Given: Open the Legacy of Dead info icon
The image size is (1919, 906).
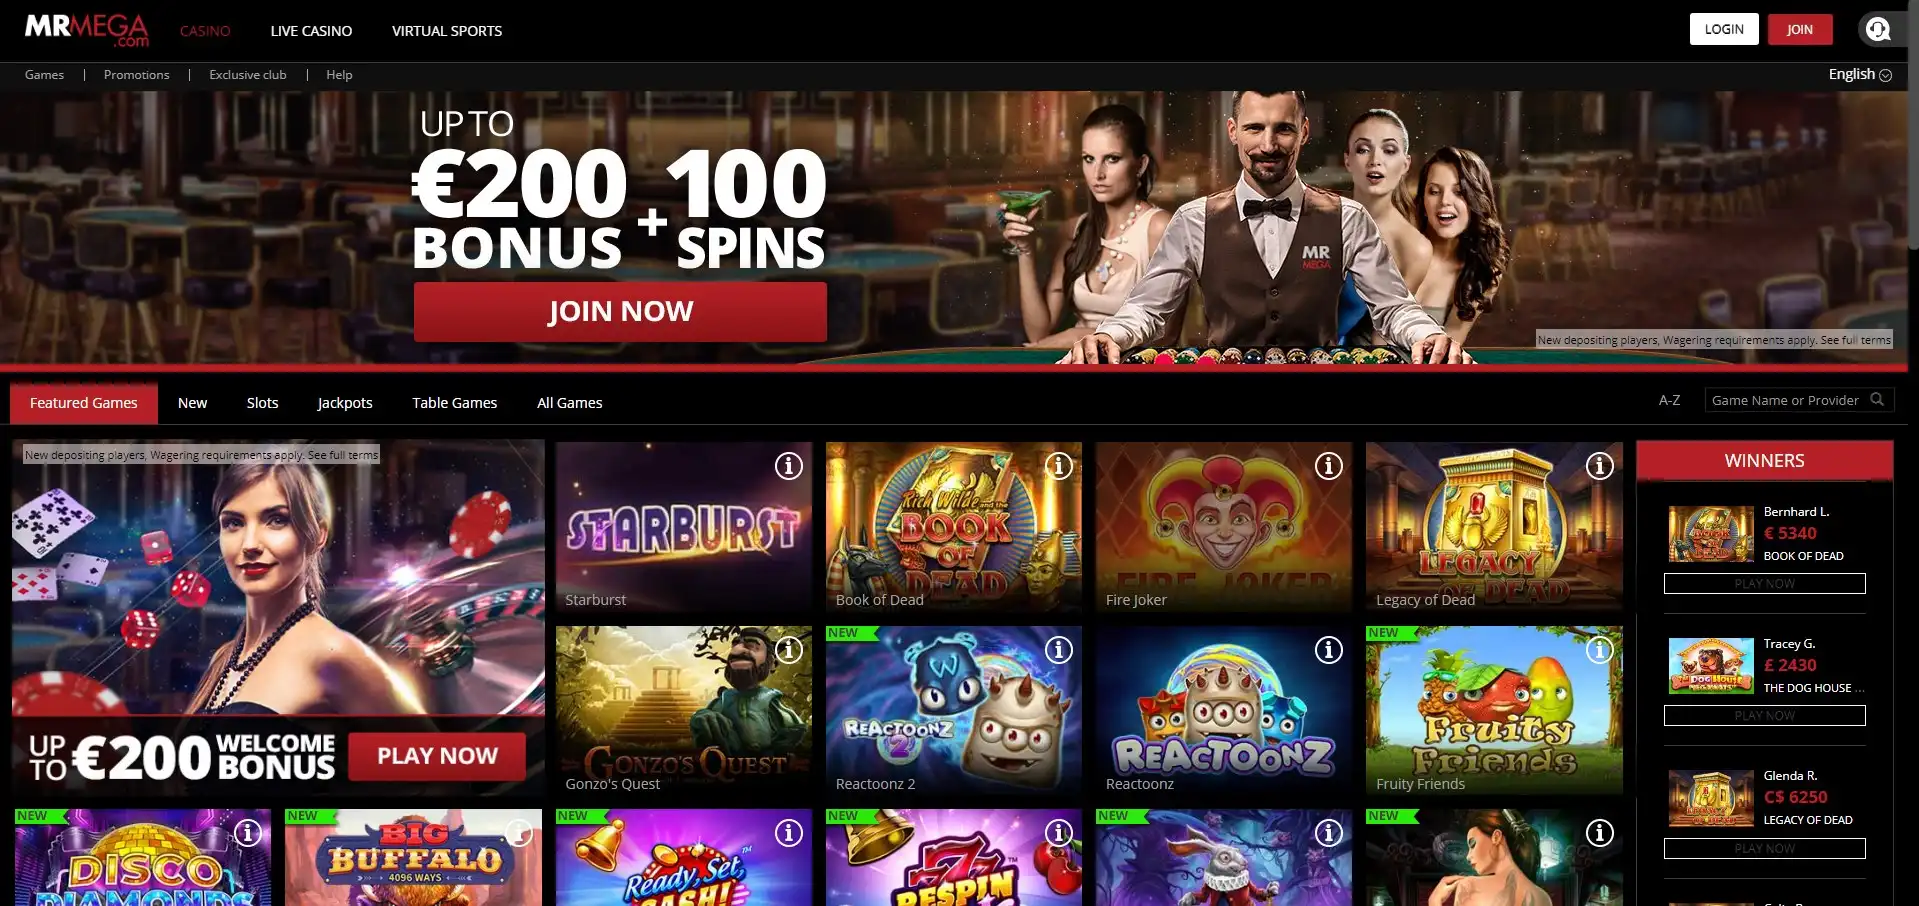Looking at the screenshot, I should 1600,466.
